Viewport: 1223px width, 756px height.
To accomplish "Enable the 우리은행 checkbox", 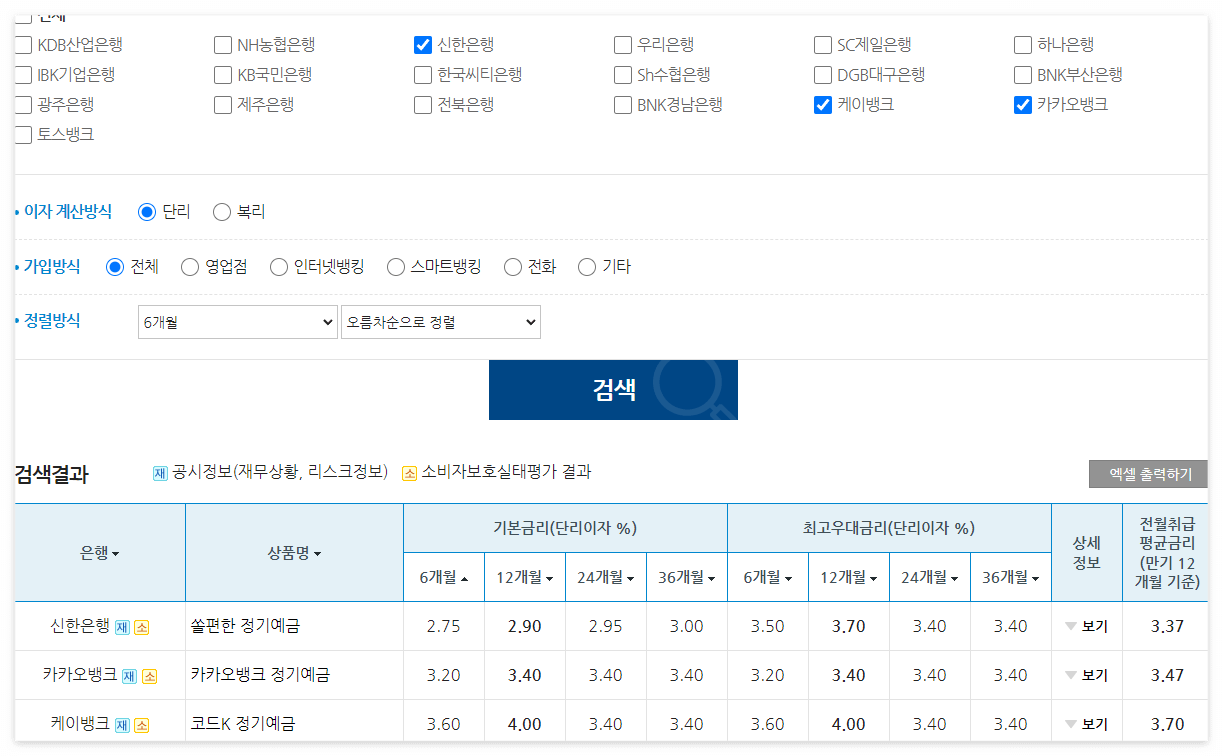I will click(x=622, y=45).
